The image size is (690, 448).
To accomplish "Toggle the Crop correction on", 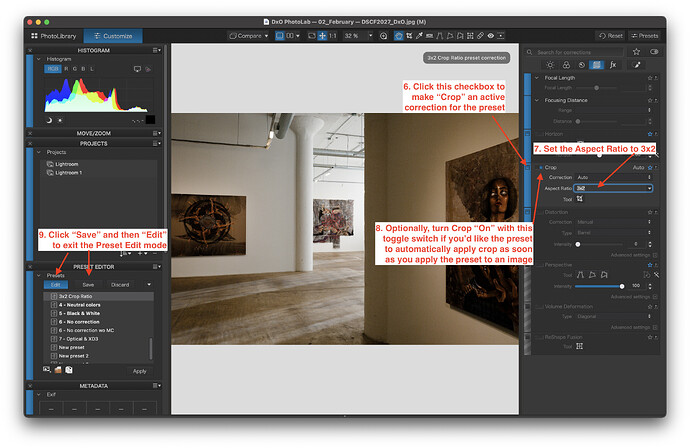I will coord(540,168).
